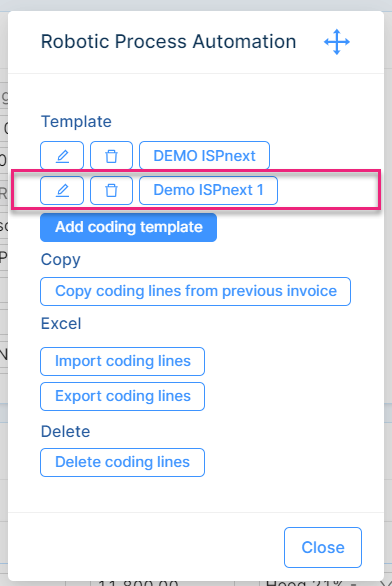The width and height of the screenshot is (392, 586).
Task: Apply the DEMO ISPnext template
Action: click(x=204, y=155)
